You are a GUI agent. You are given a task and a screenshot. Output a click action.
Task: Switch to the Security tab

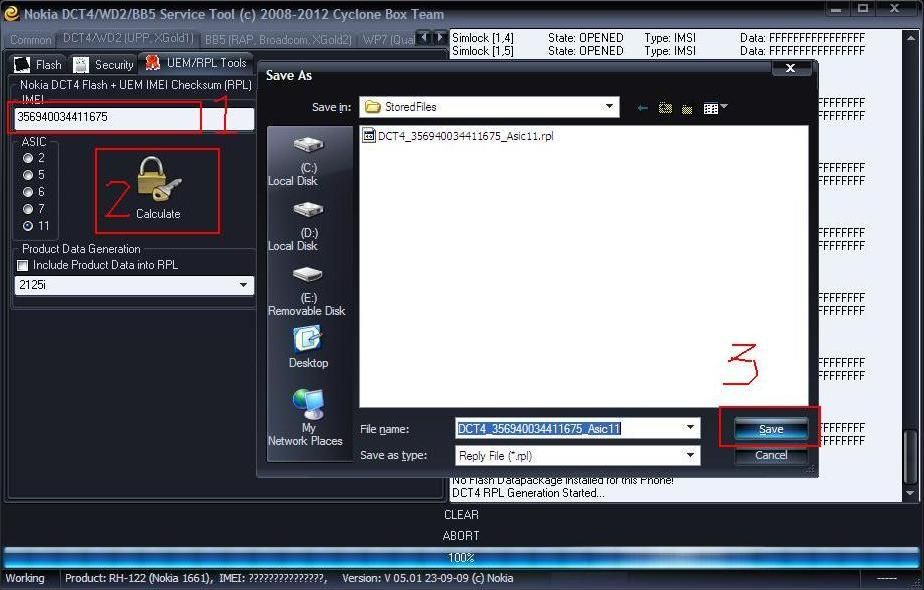click(x=105, y=64)
